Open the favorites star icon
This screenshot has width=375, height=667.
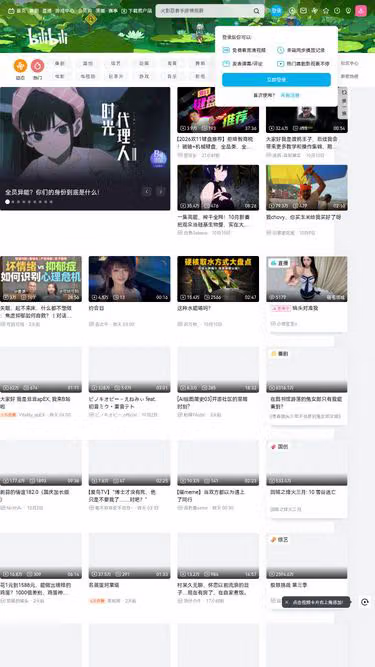326,11
